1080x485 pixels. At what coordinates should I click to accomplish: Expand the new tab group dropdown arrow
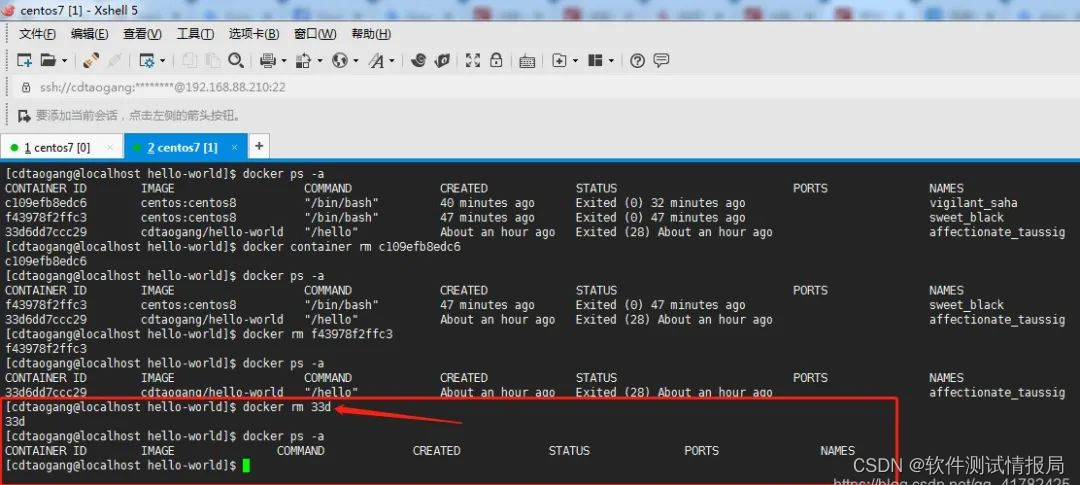(575, 61)
